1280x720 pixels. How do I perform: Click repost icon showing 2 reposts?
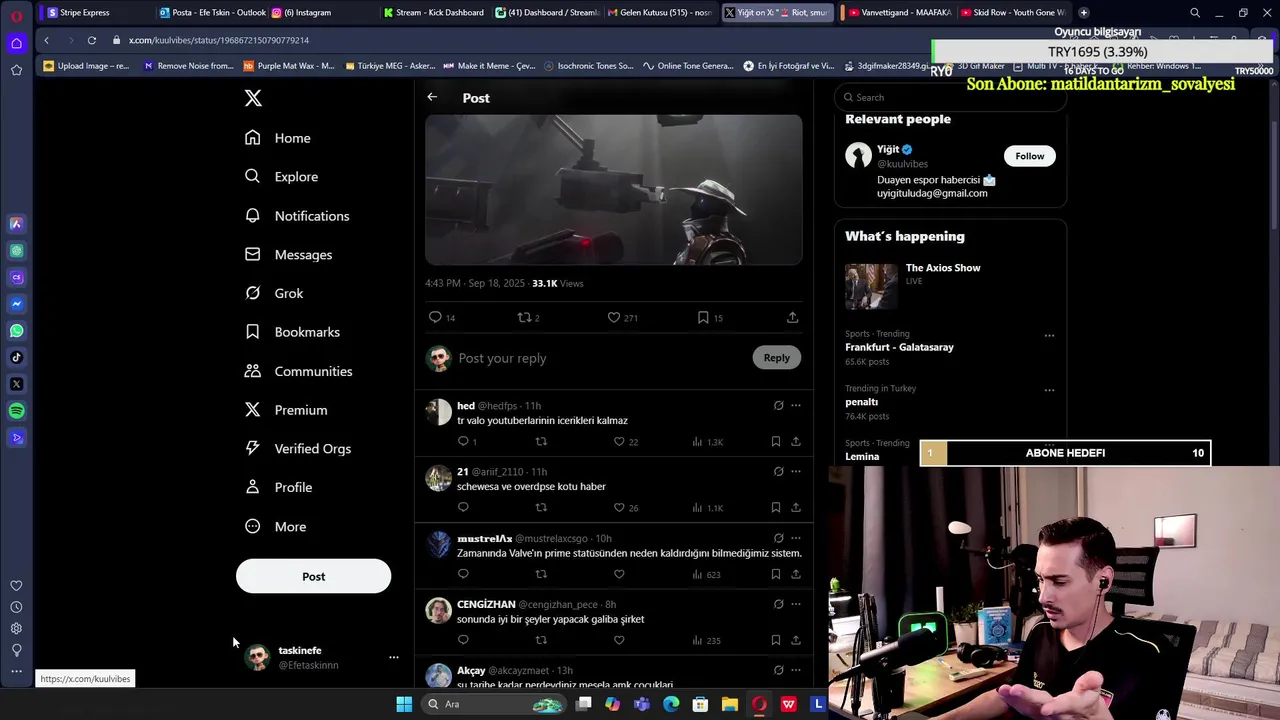(528, 317)
